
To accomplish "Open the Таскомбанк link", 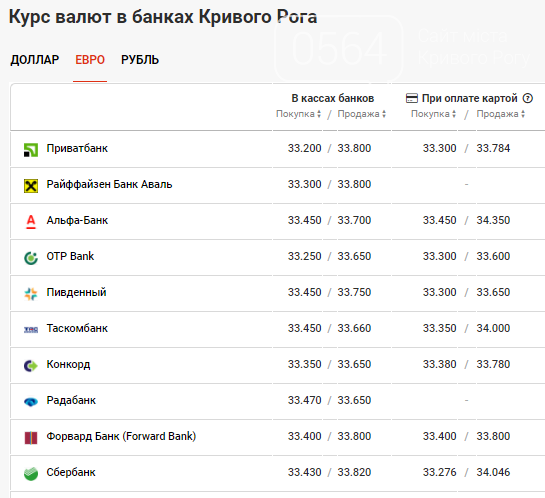I will click(x=77, y=328).
